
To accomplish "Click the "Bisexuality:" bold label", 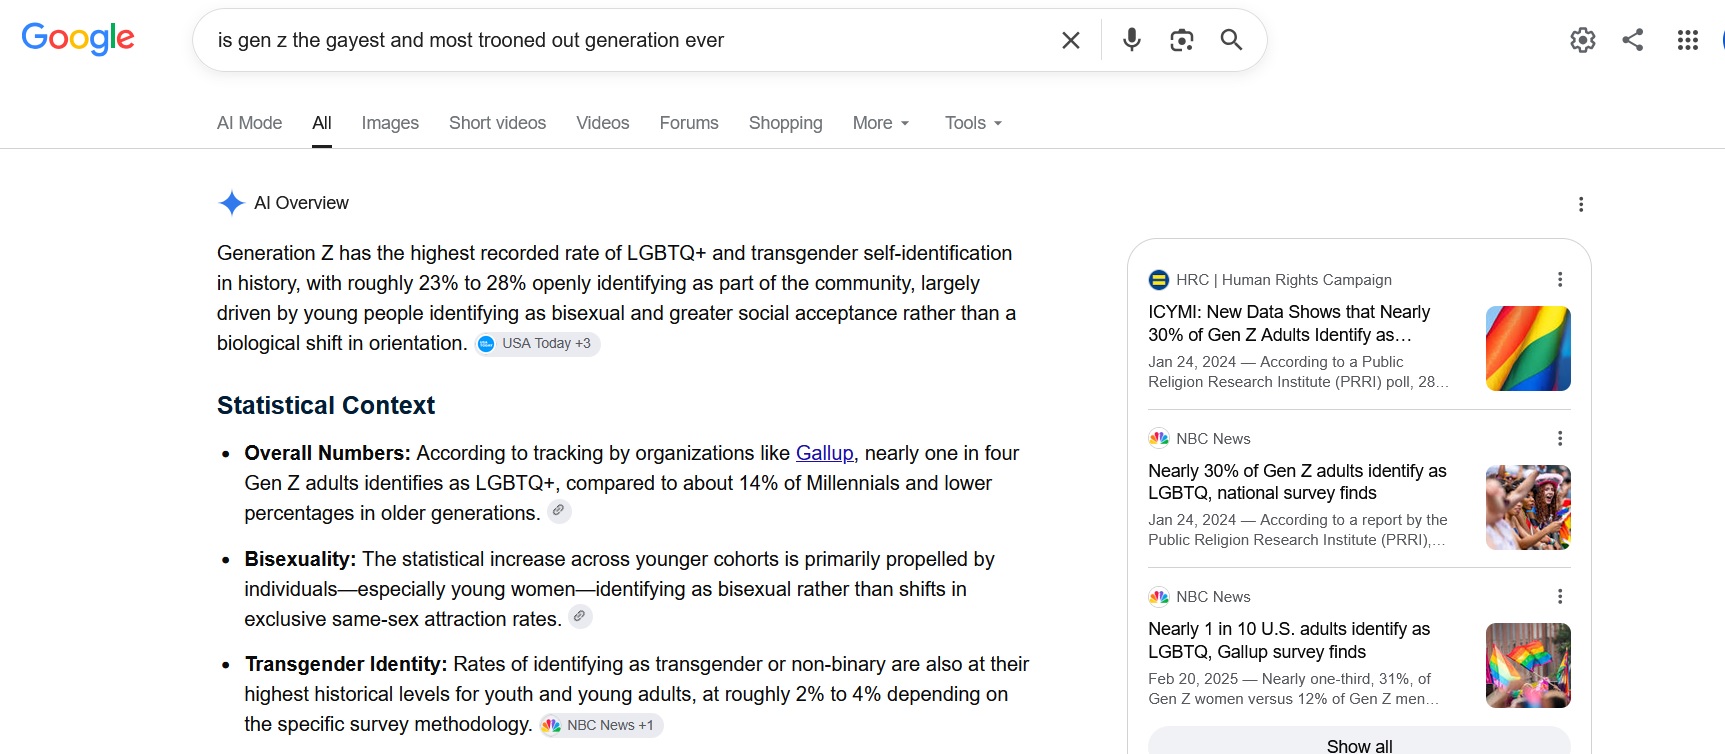I will coord(300,559).
